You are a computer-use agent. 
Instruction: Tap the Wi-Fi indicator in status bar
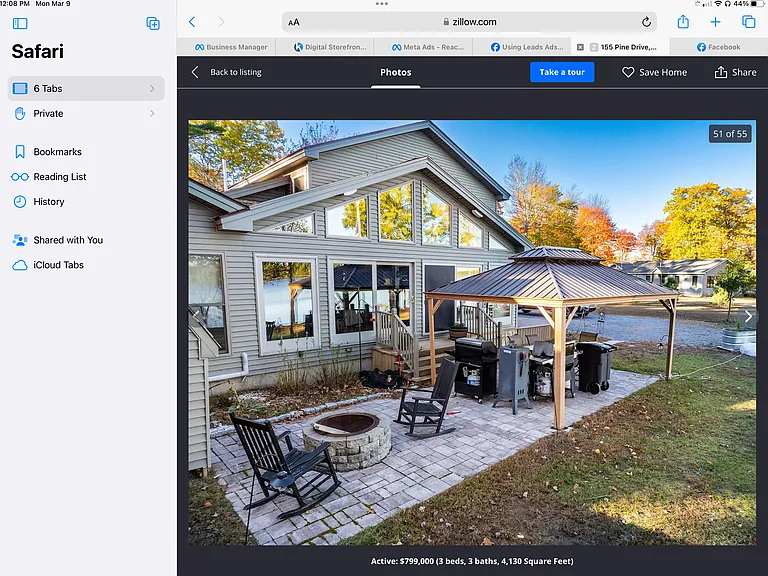(x=718, y=3)
